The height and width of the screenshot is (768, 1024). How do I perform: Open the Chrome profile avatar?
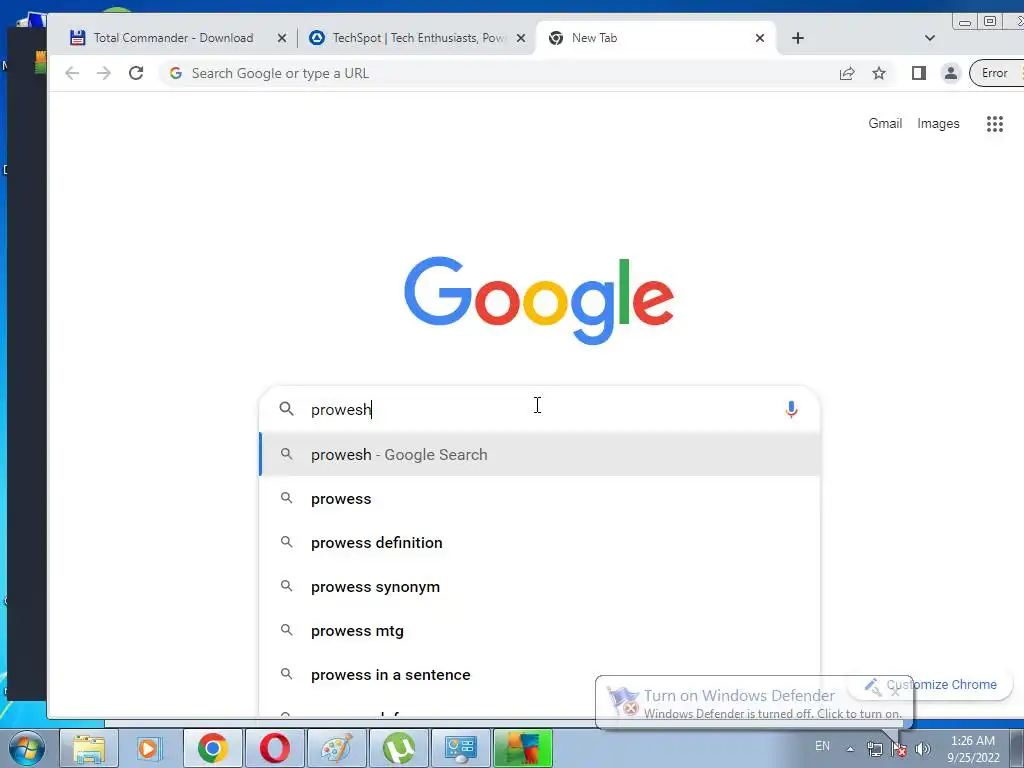(x=951, y=73)
